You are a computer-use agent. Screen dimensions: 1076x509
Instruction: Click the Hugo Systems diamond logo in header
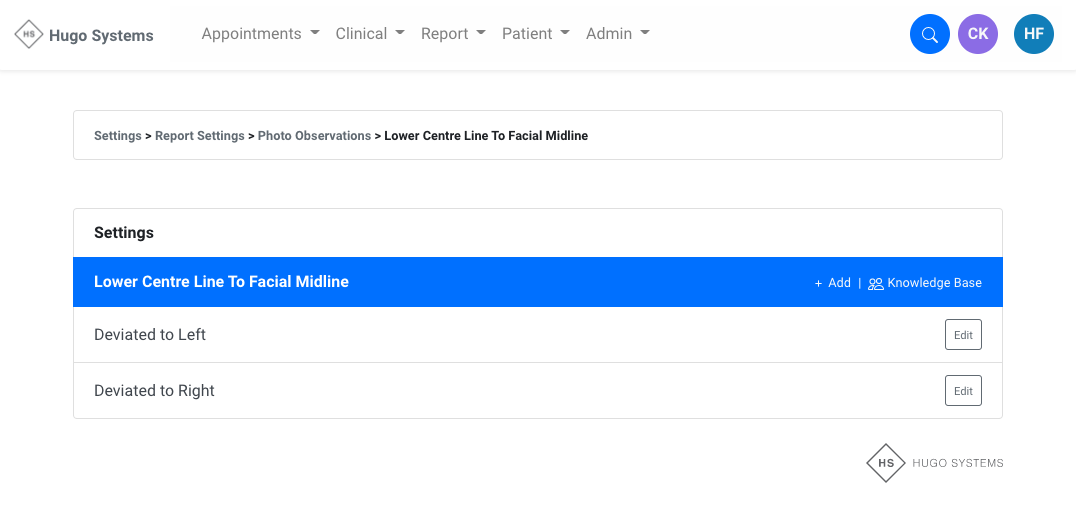[29, 35]
